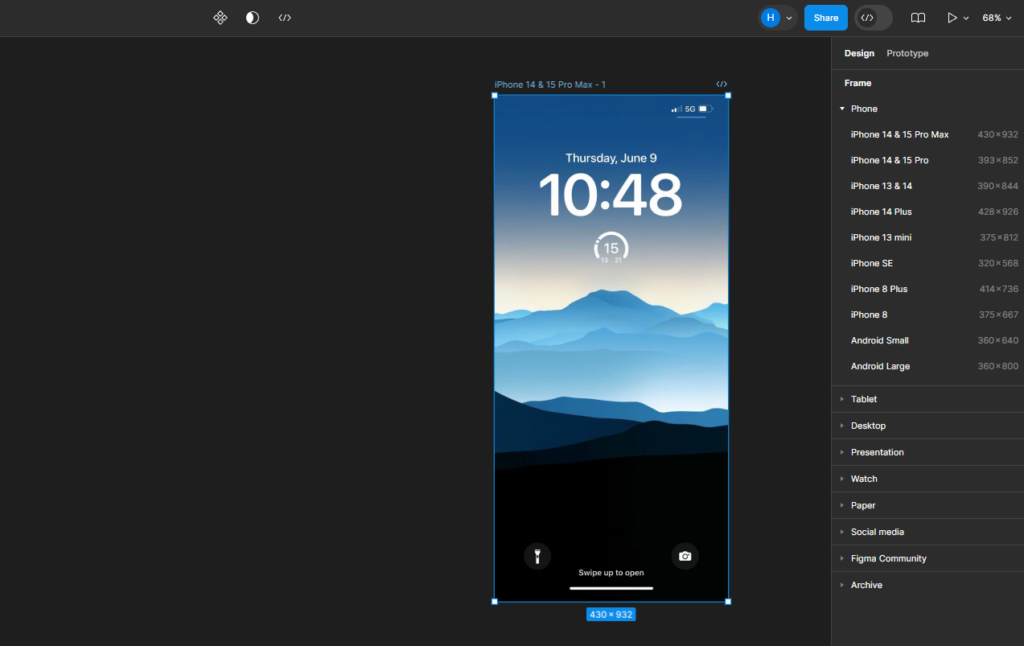Open dropdown arrow next to avatar H
This screenshot has width=1024, height=646.
pyautogui.click(x=789, y=18)
